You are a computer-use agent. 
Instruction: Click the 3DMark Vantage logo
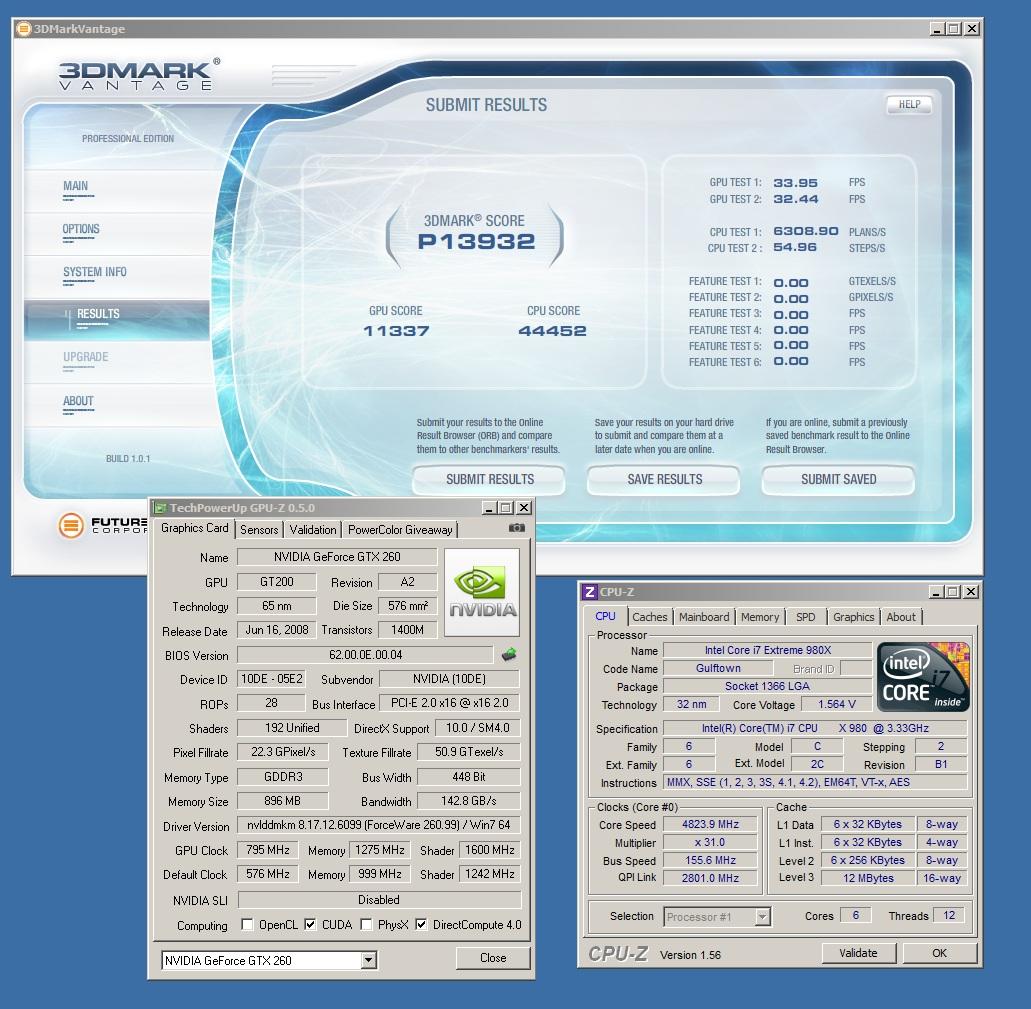coord(139,74)
